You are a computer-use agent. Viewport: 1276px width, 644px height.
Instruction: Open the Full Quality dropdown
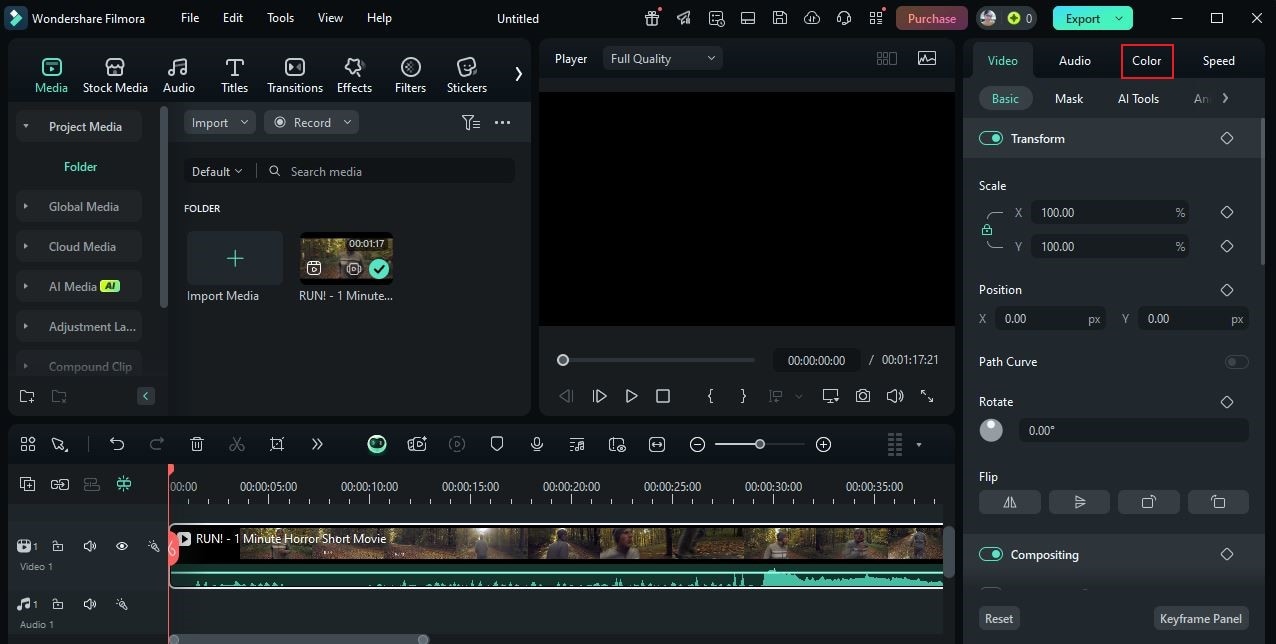pos(663,59)
